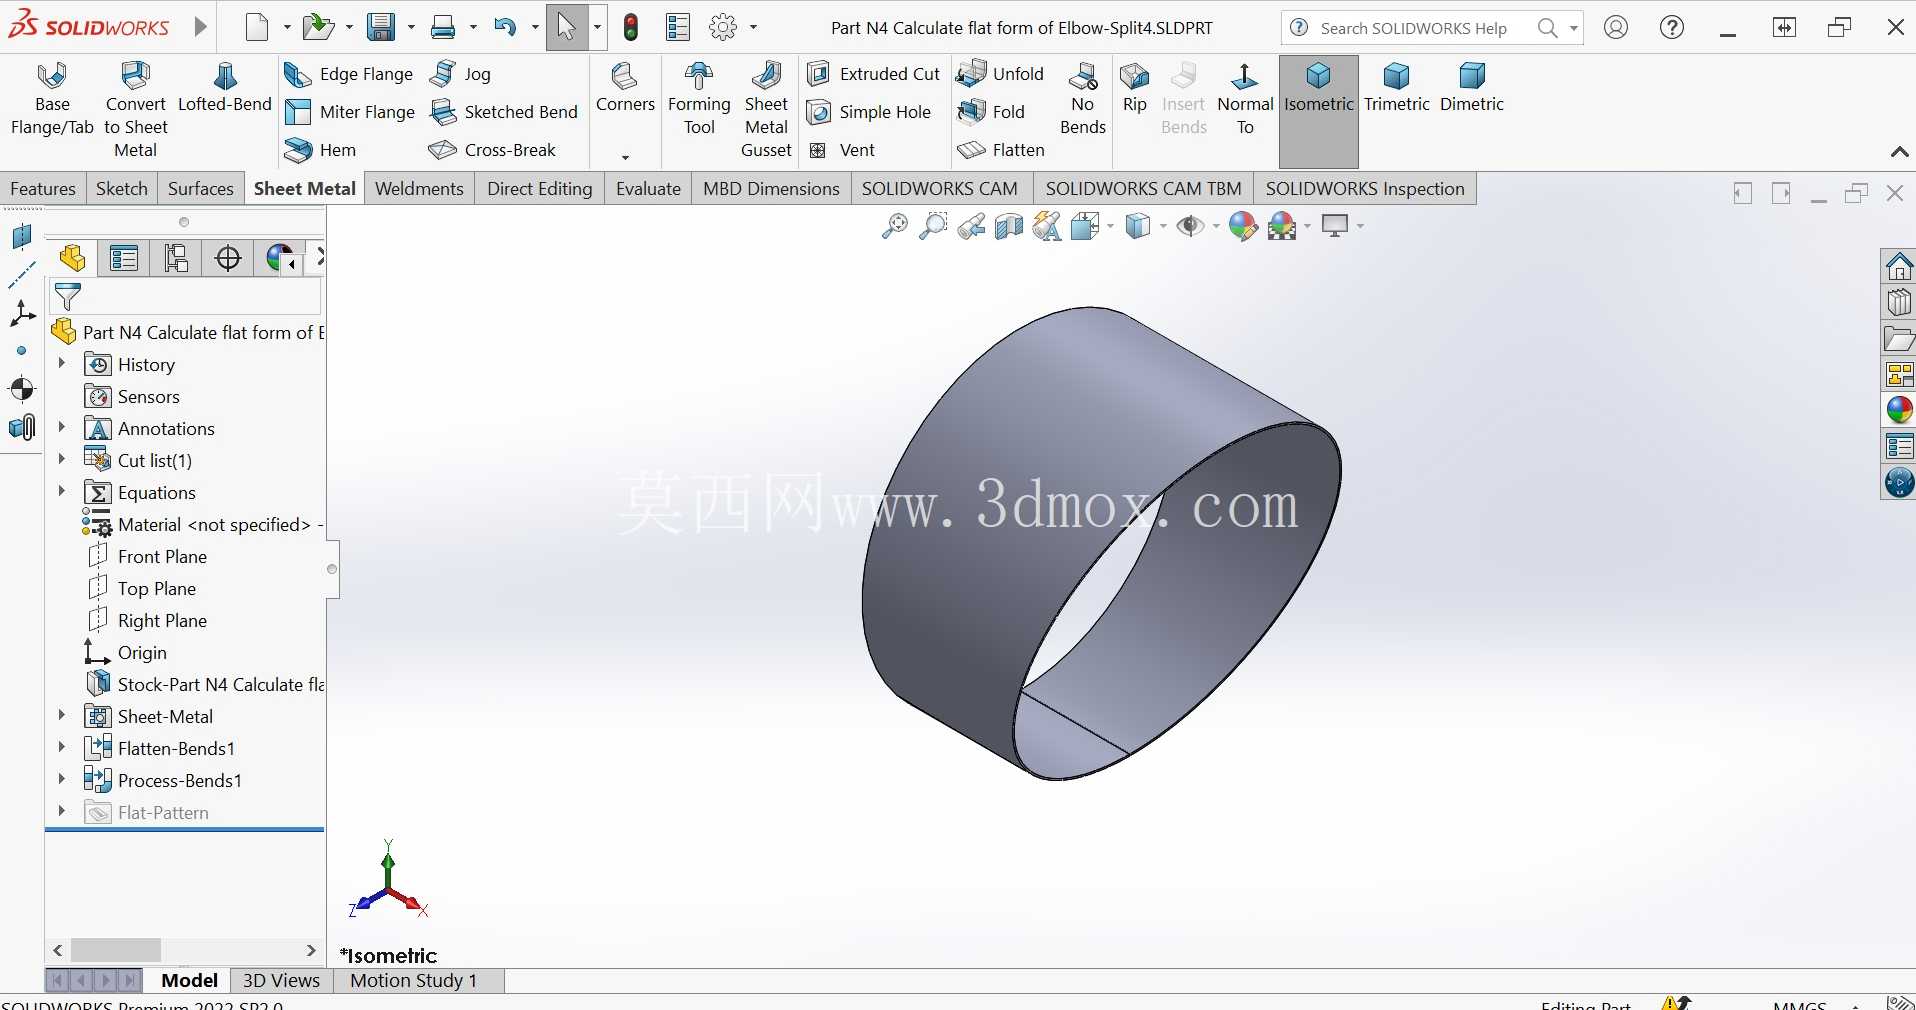Screen dimensions: 1916x1010
Task: Click the Base Flange/Tab tool
Action: pyautogui.click(x=52, y=98)
